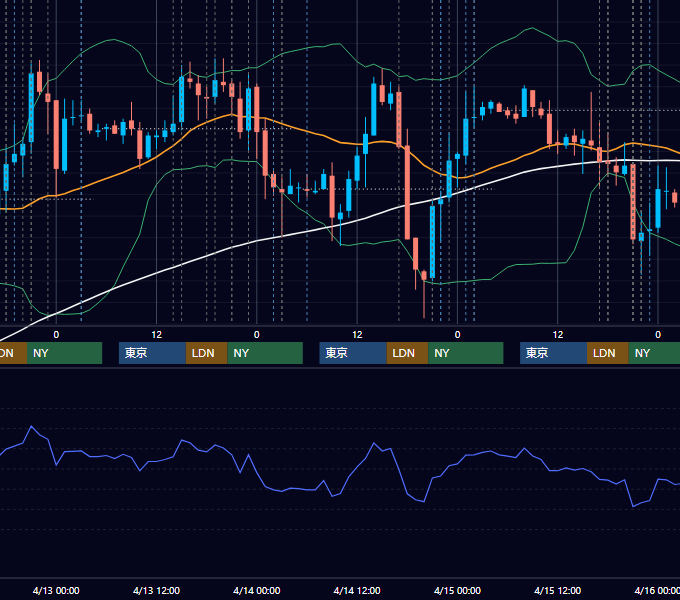Click the NY session block spanning 4/13 00:00
This screenshot has width=680, height=600.
click(x=64, y=353)
